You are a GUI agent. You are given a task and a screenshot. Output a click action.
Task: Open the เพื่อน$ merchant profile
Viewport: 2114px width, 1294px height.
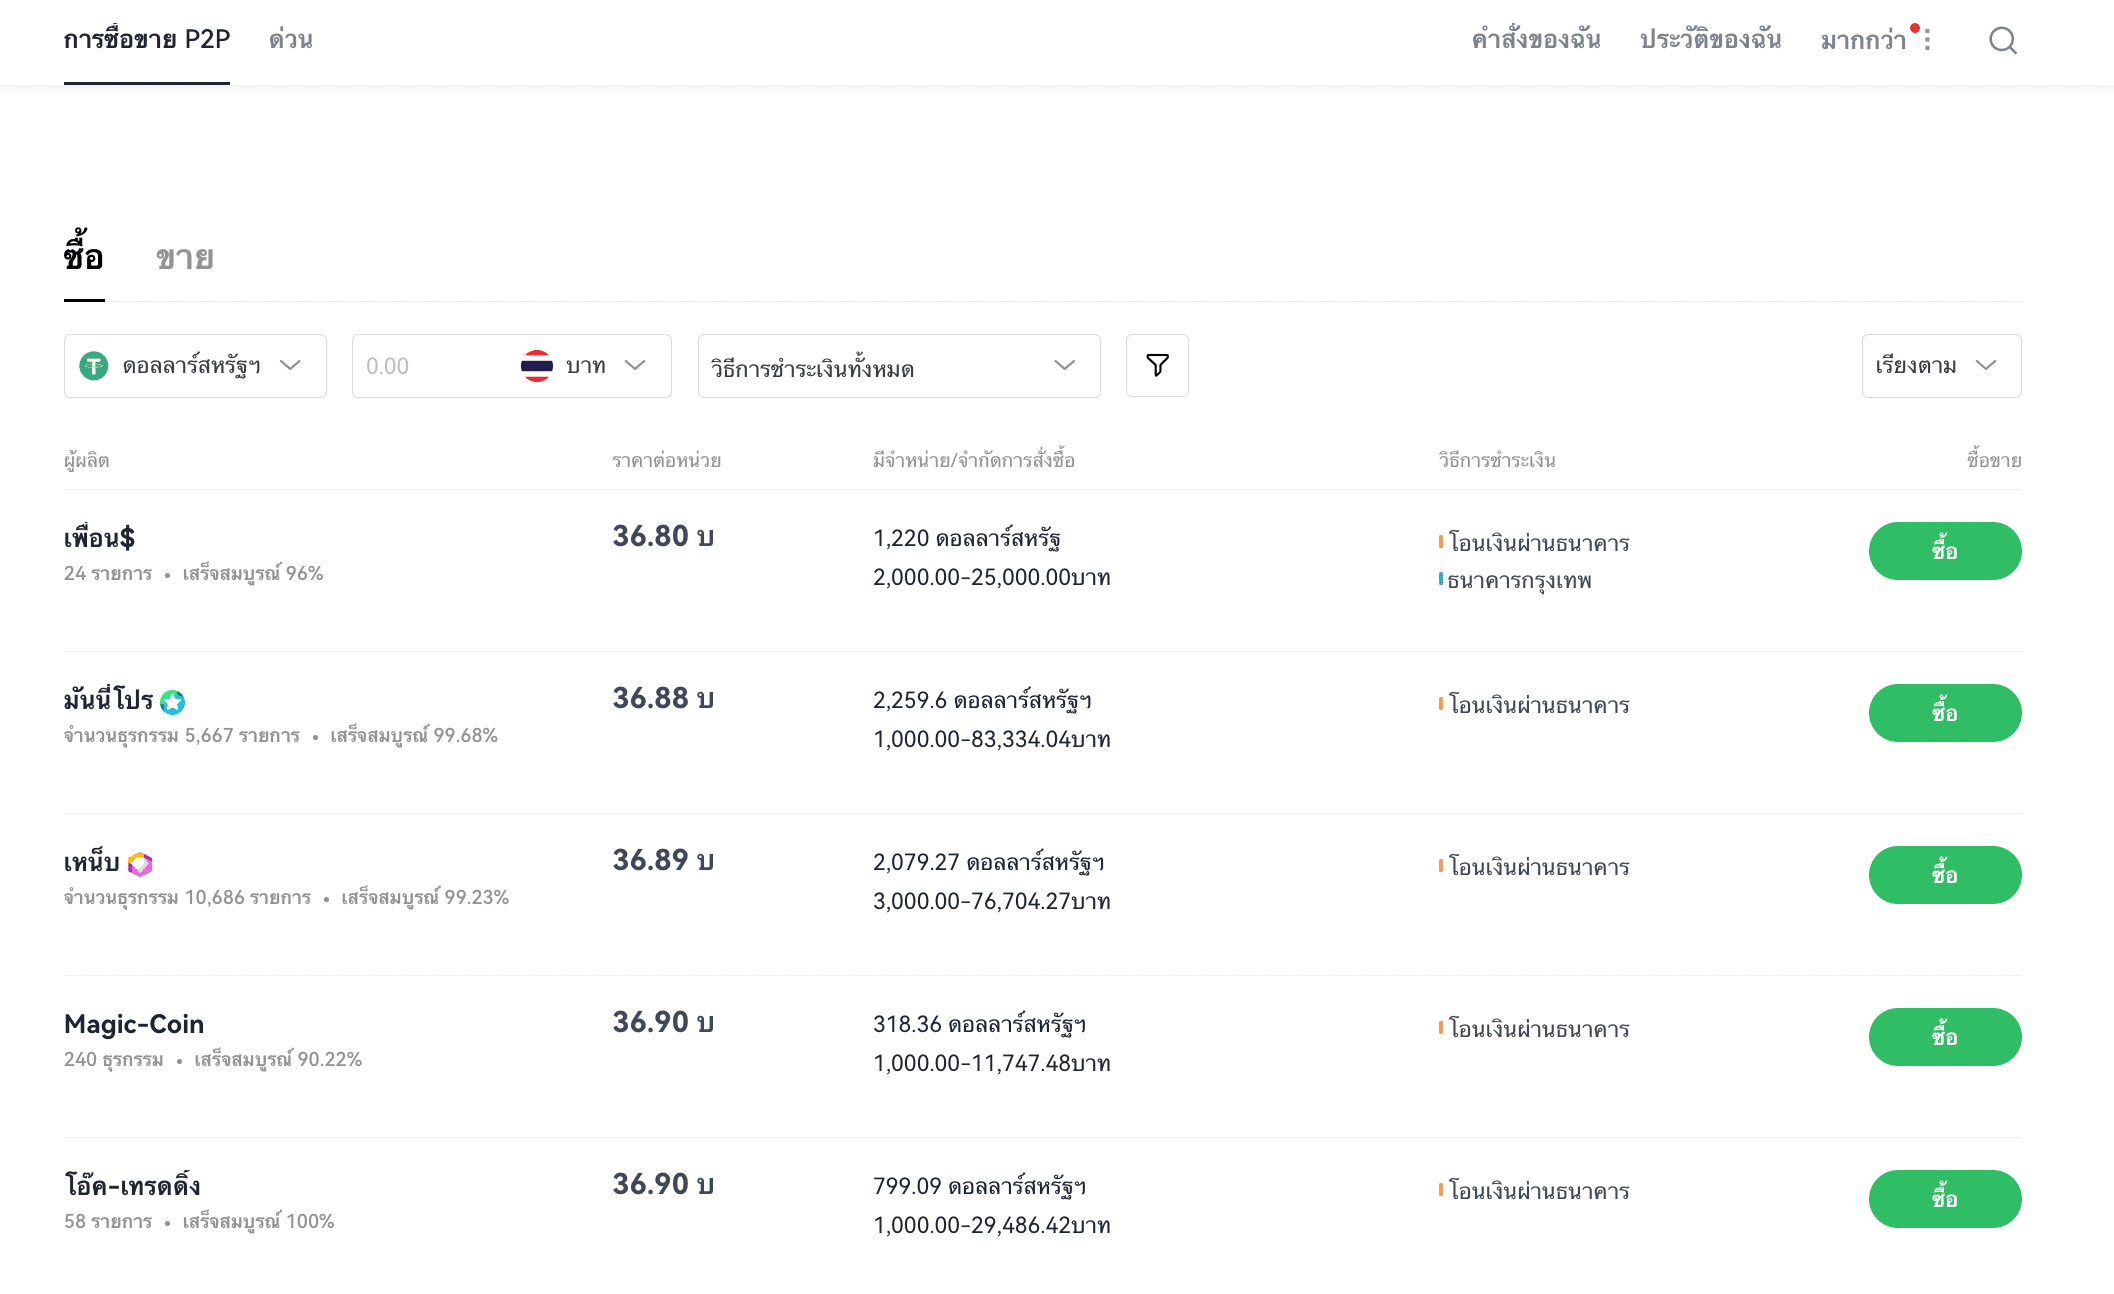tap(99, 538)
